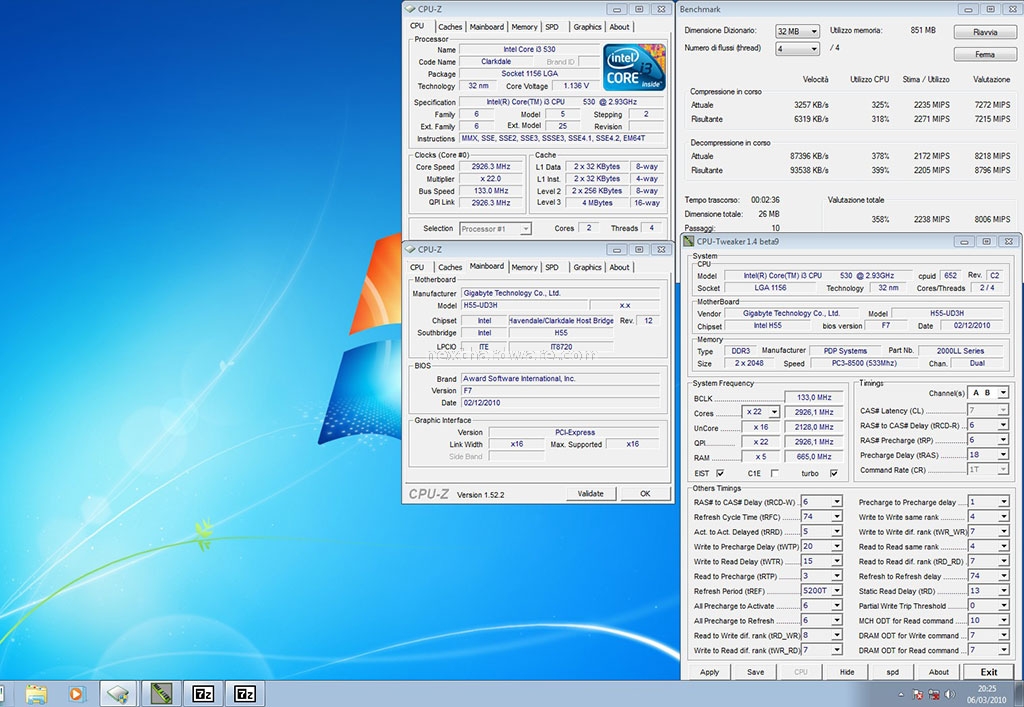Open the RAS# Precharge (tRP) dropdown

987,440
